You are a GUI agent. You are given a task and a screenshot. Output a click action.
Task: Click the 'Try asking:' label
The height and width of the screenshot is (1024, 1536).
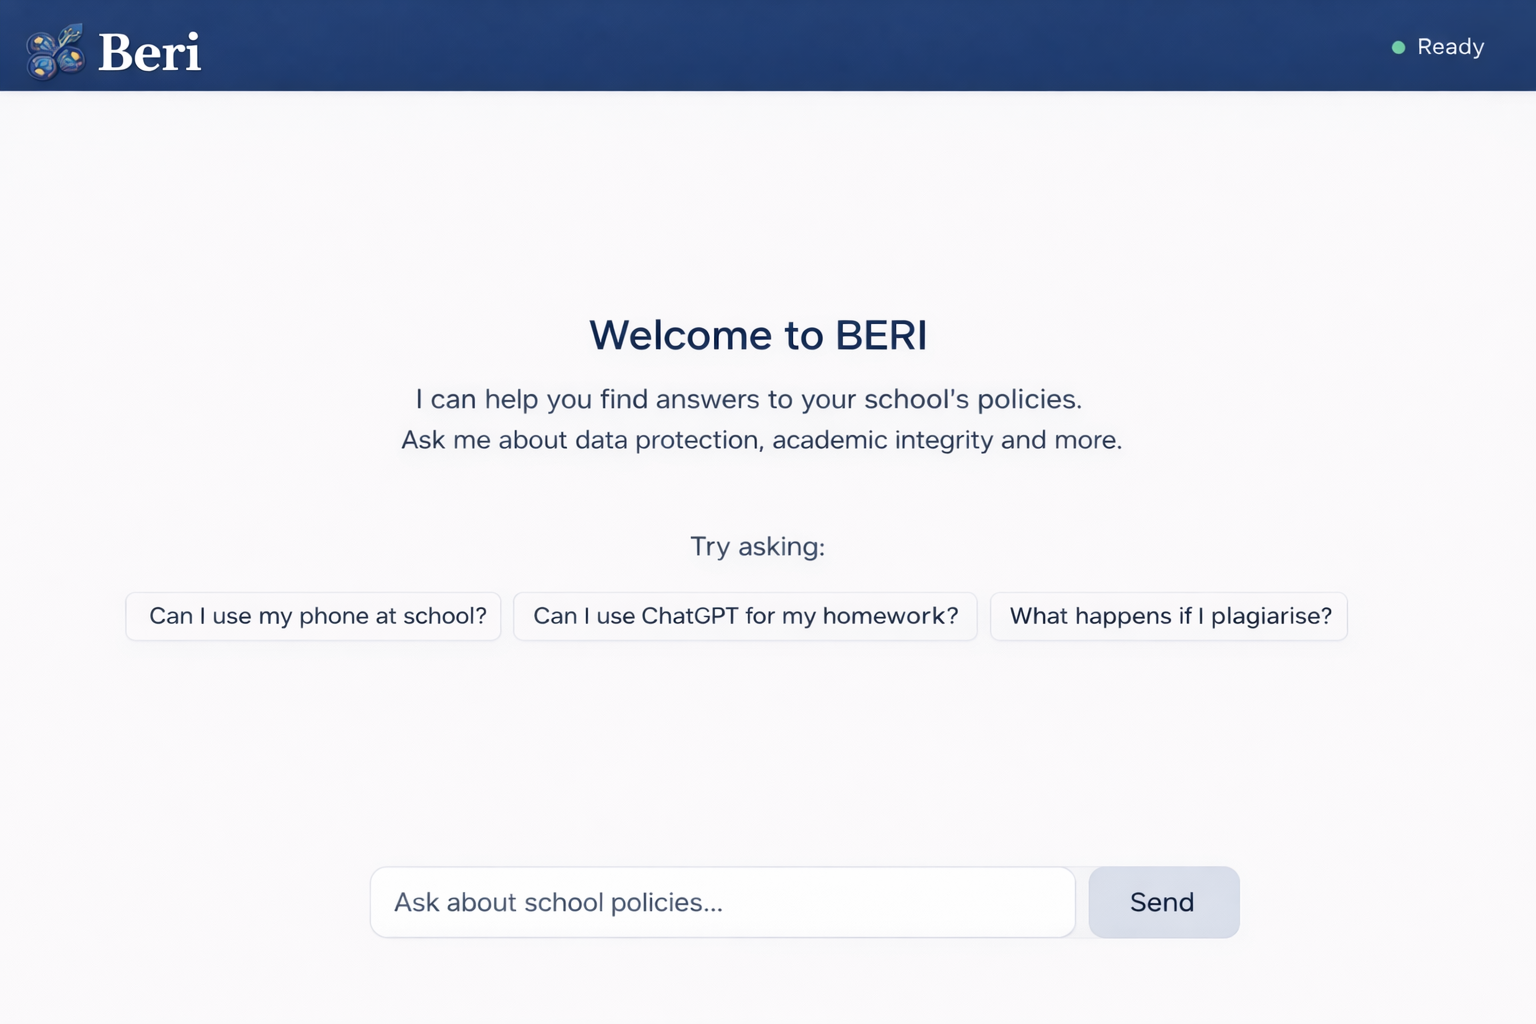point(757,546)
